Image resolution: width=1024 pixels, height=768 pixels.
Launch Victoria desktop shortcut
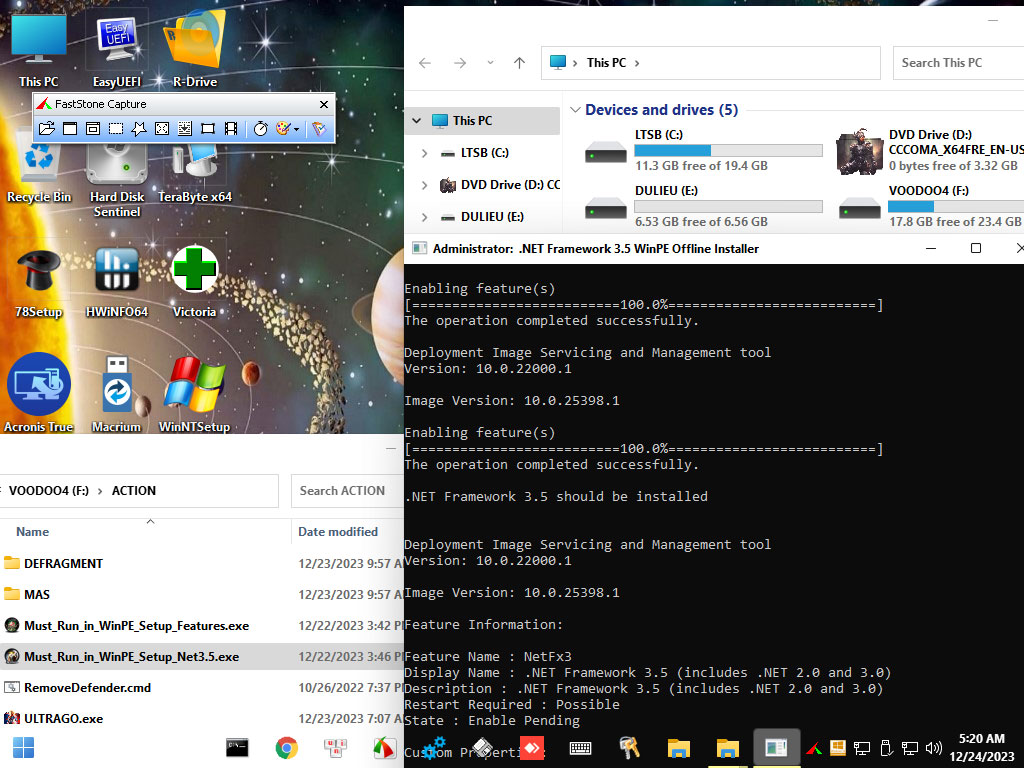coord(195,283)
